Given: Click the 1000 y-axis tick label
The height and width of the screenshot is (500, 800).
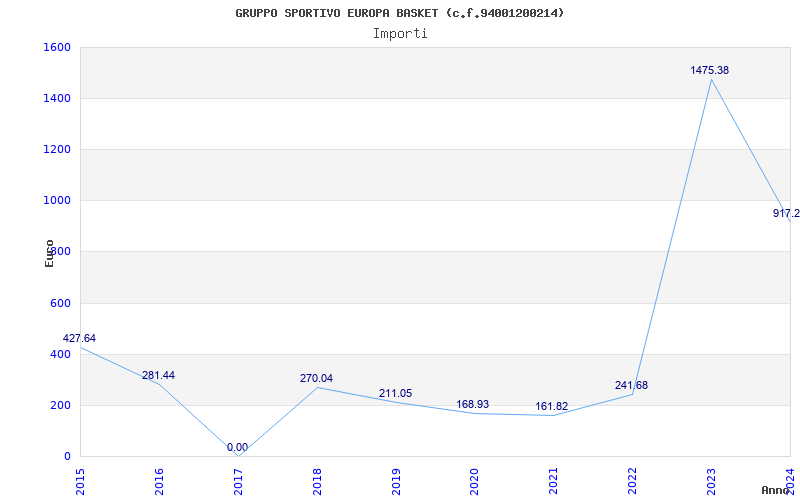Looking at the screenshot, I should (x=57, y=201).
